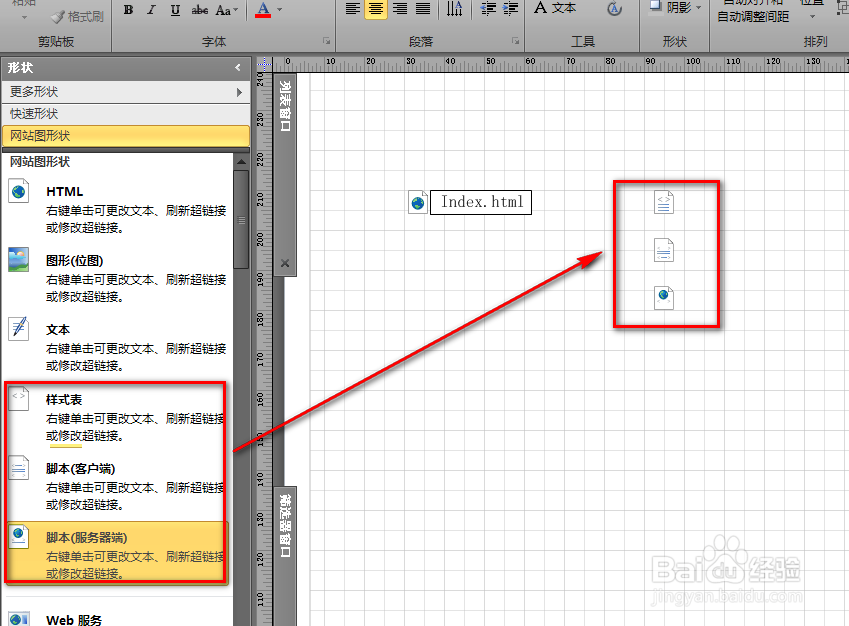Select the globe HTML icon beside Index.html

417,203
